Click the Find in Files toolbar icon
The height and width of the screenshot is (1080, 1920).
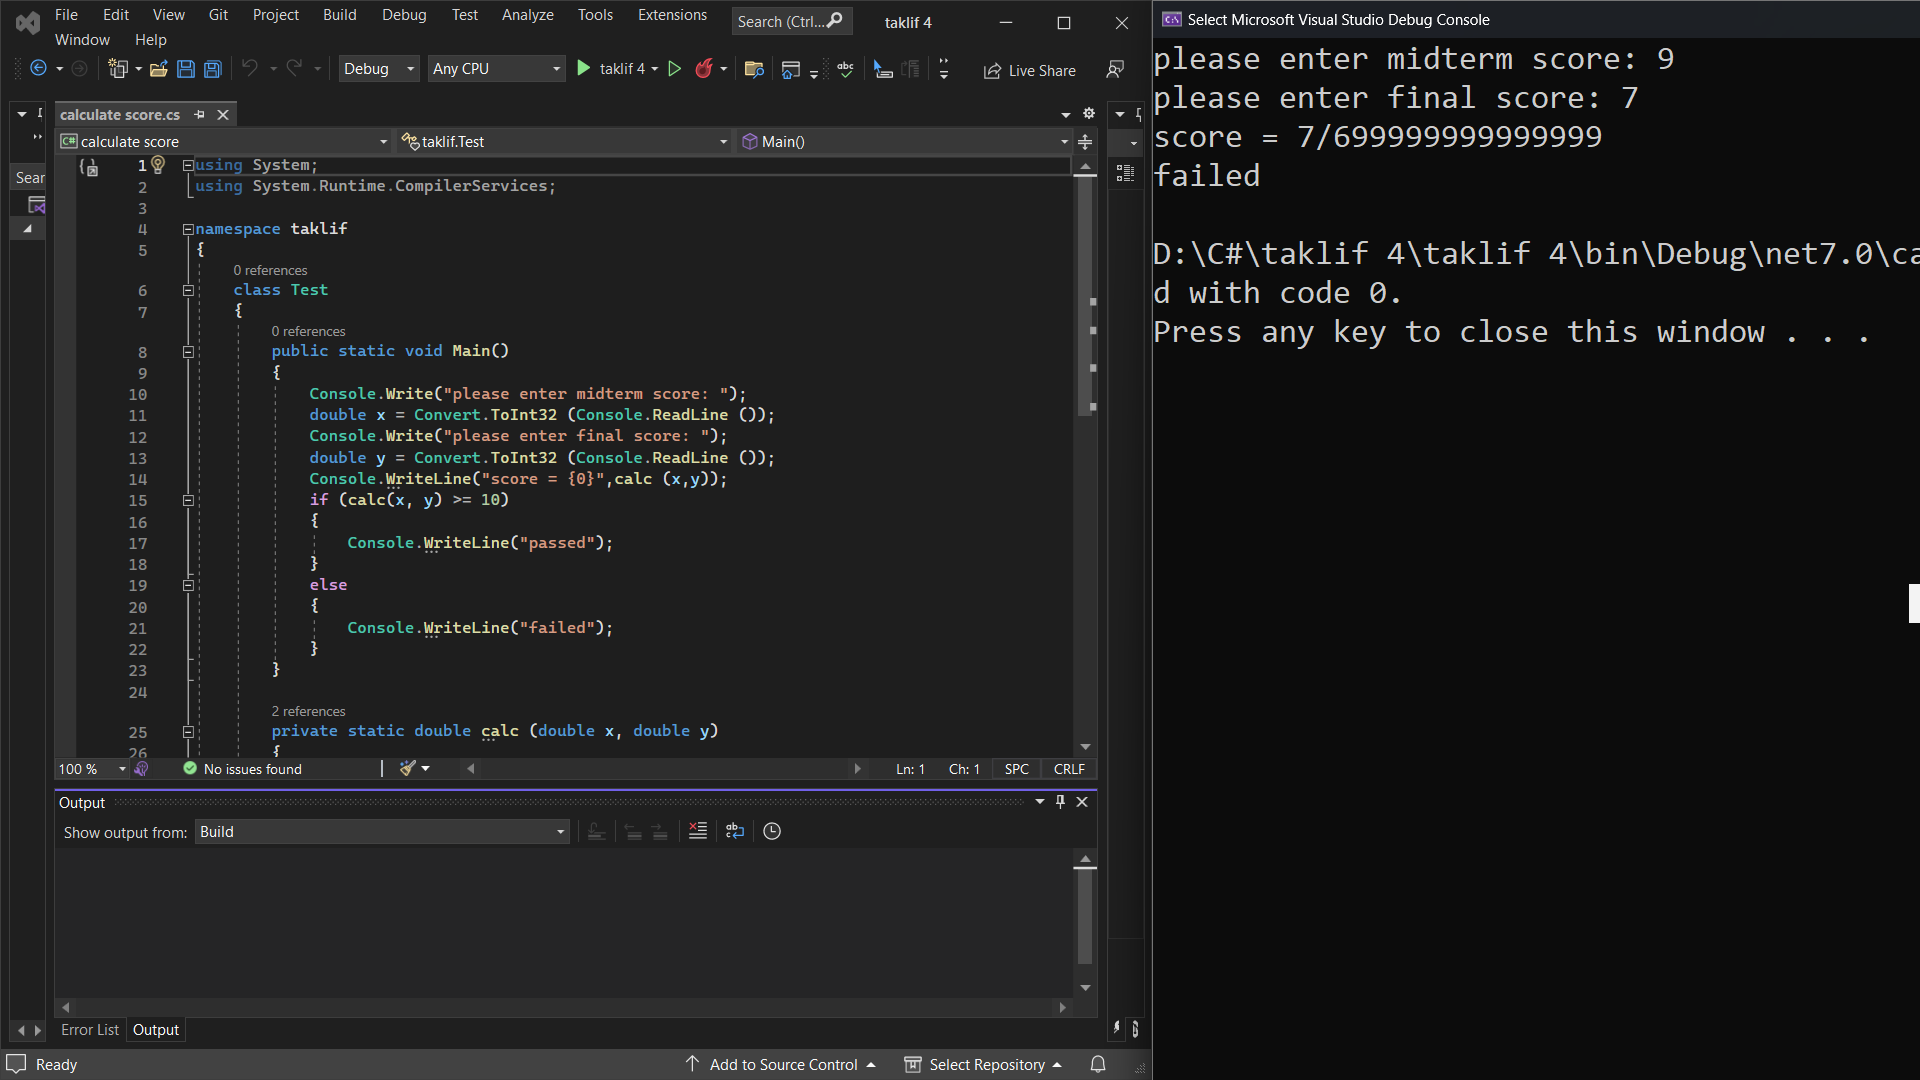pyautogui.click(x=754, y=69)
